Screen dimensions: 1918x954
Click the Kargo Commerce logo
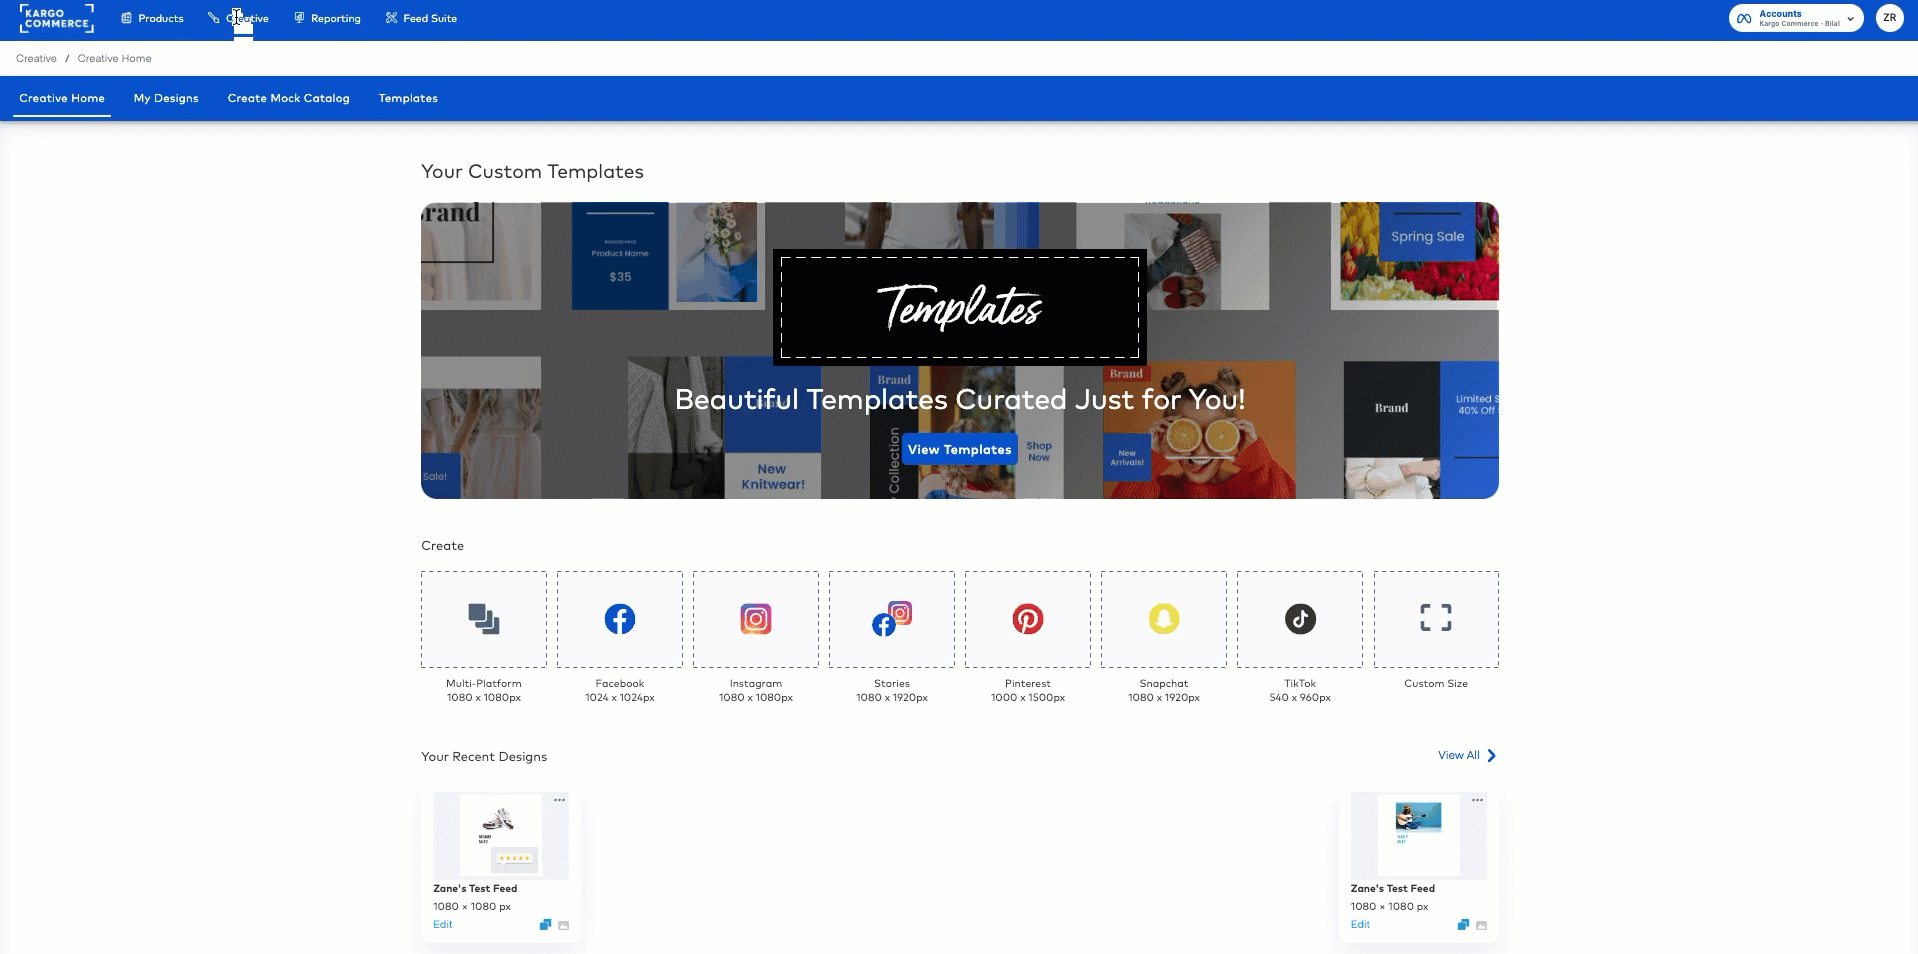pos(57,17)
